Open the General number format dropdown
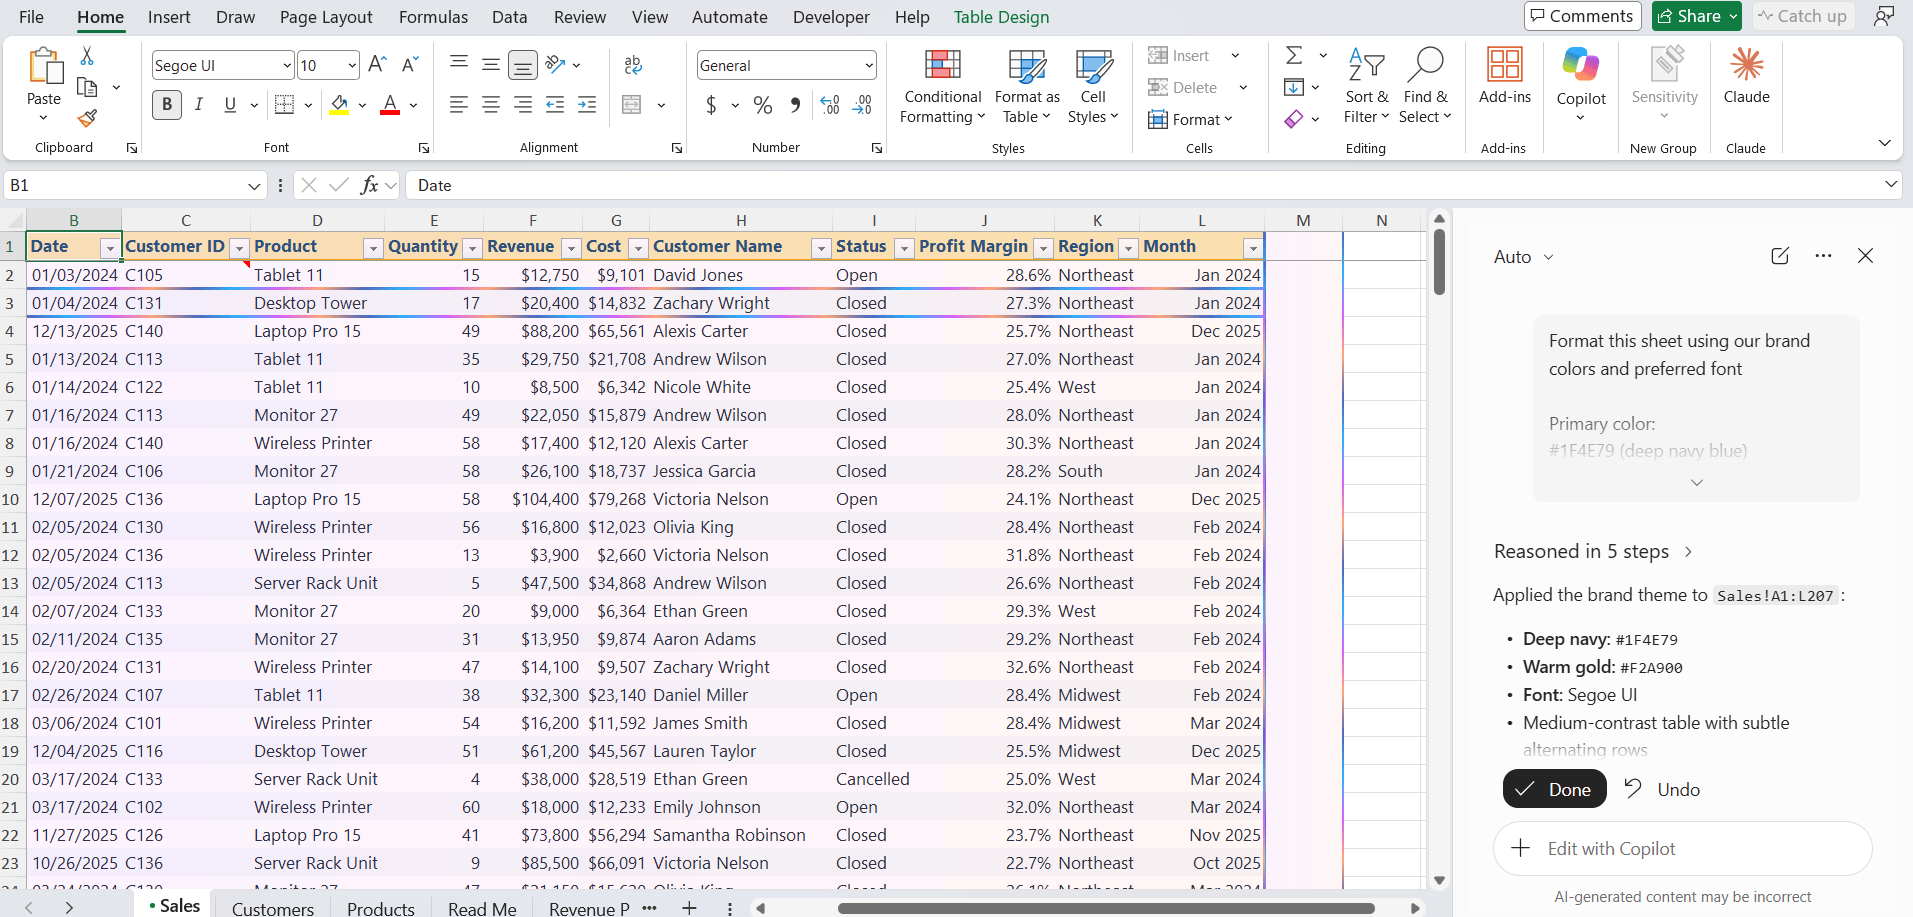Screen dimensions: 1913x917 click(x=869, y=66)
